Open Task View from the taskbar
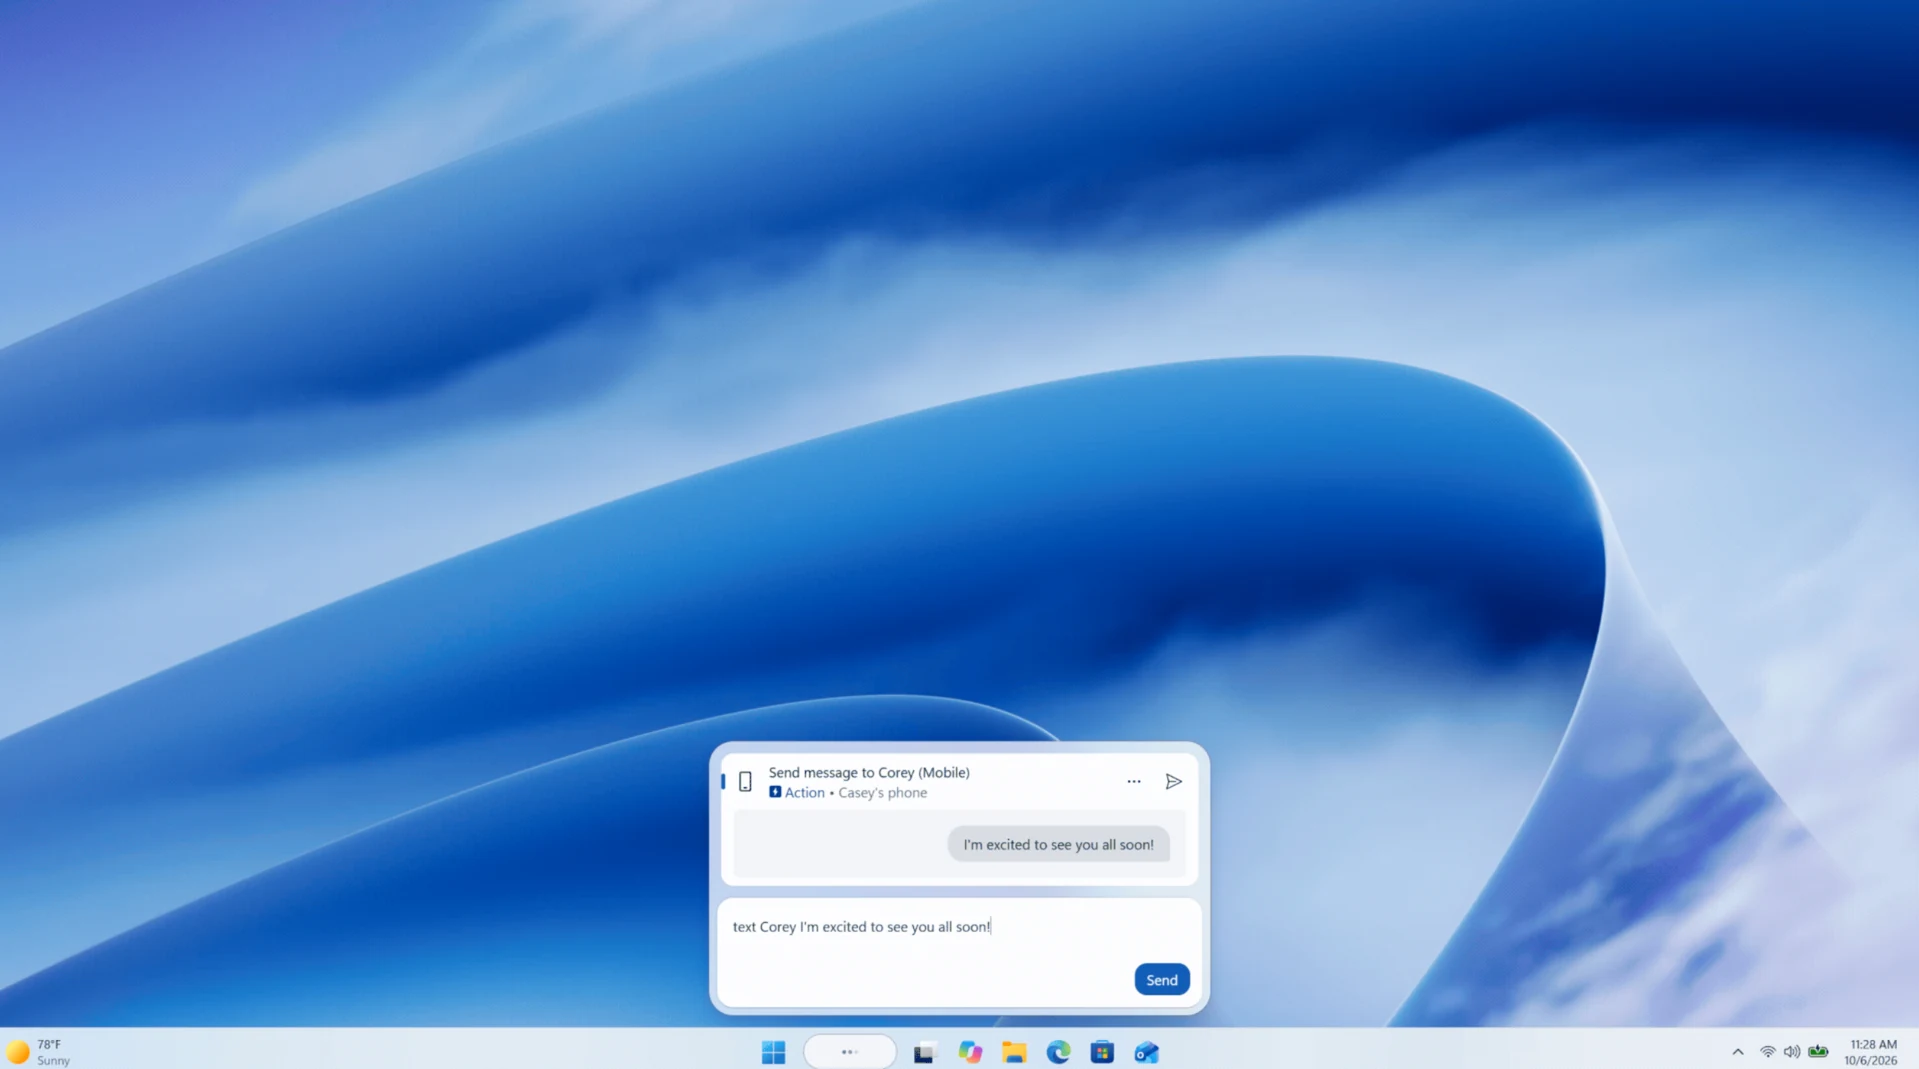This screenshot has width=1919, height=1069. [923, 1052]
